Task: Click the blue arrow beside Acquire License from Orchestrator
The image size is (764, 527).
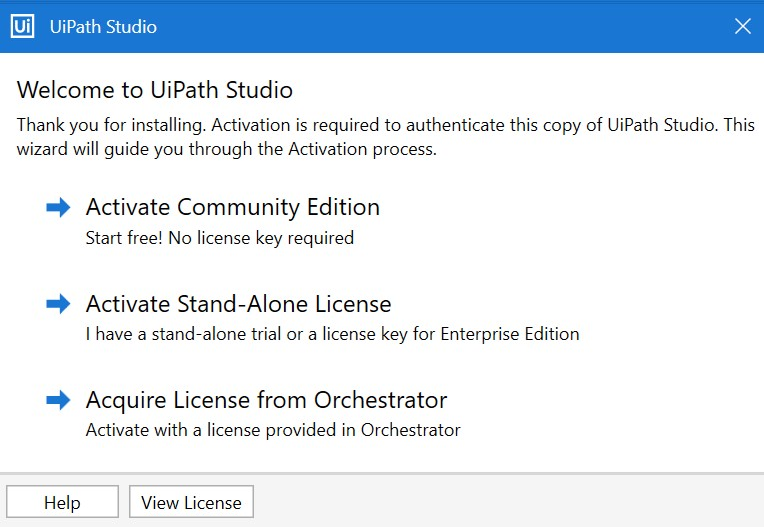Action: tap(58, 400)
